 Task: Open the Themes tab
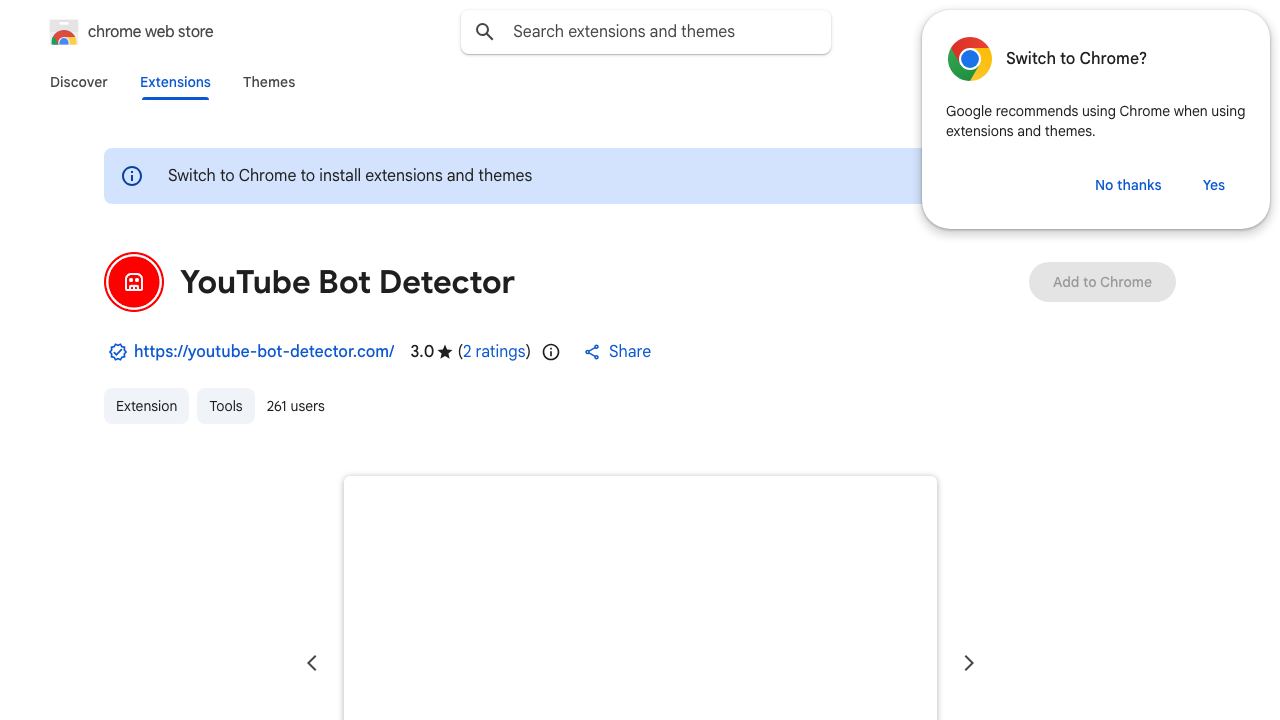click(x=269, y=82)
